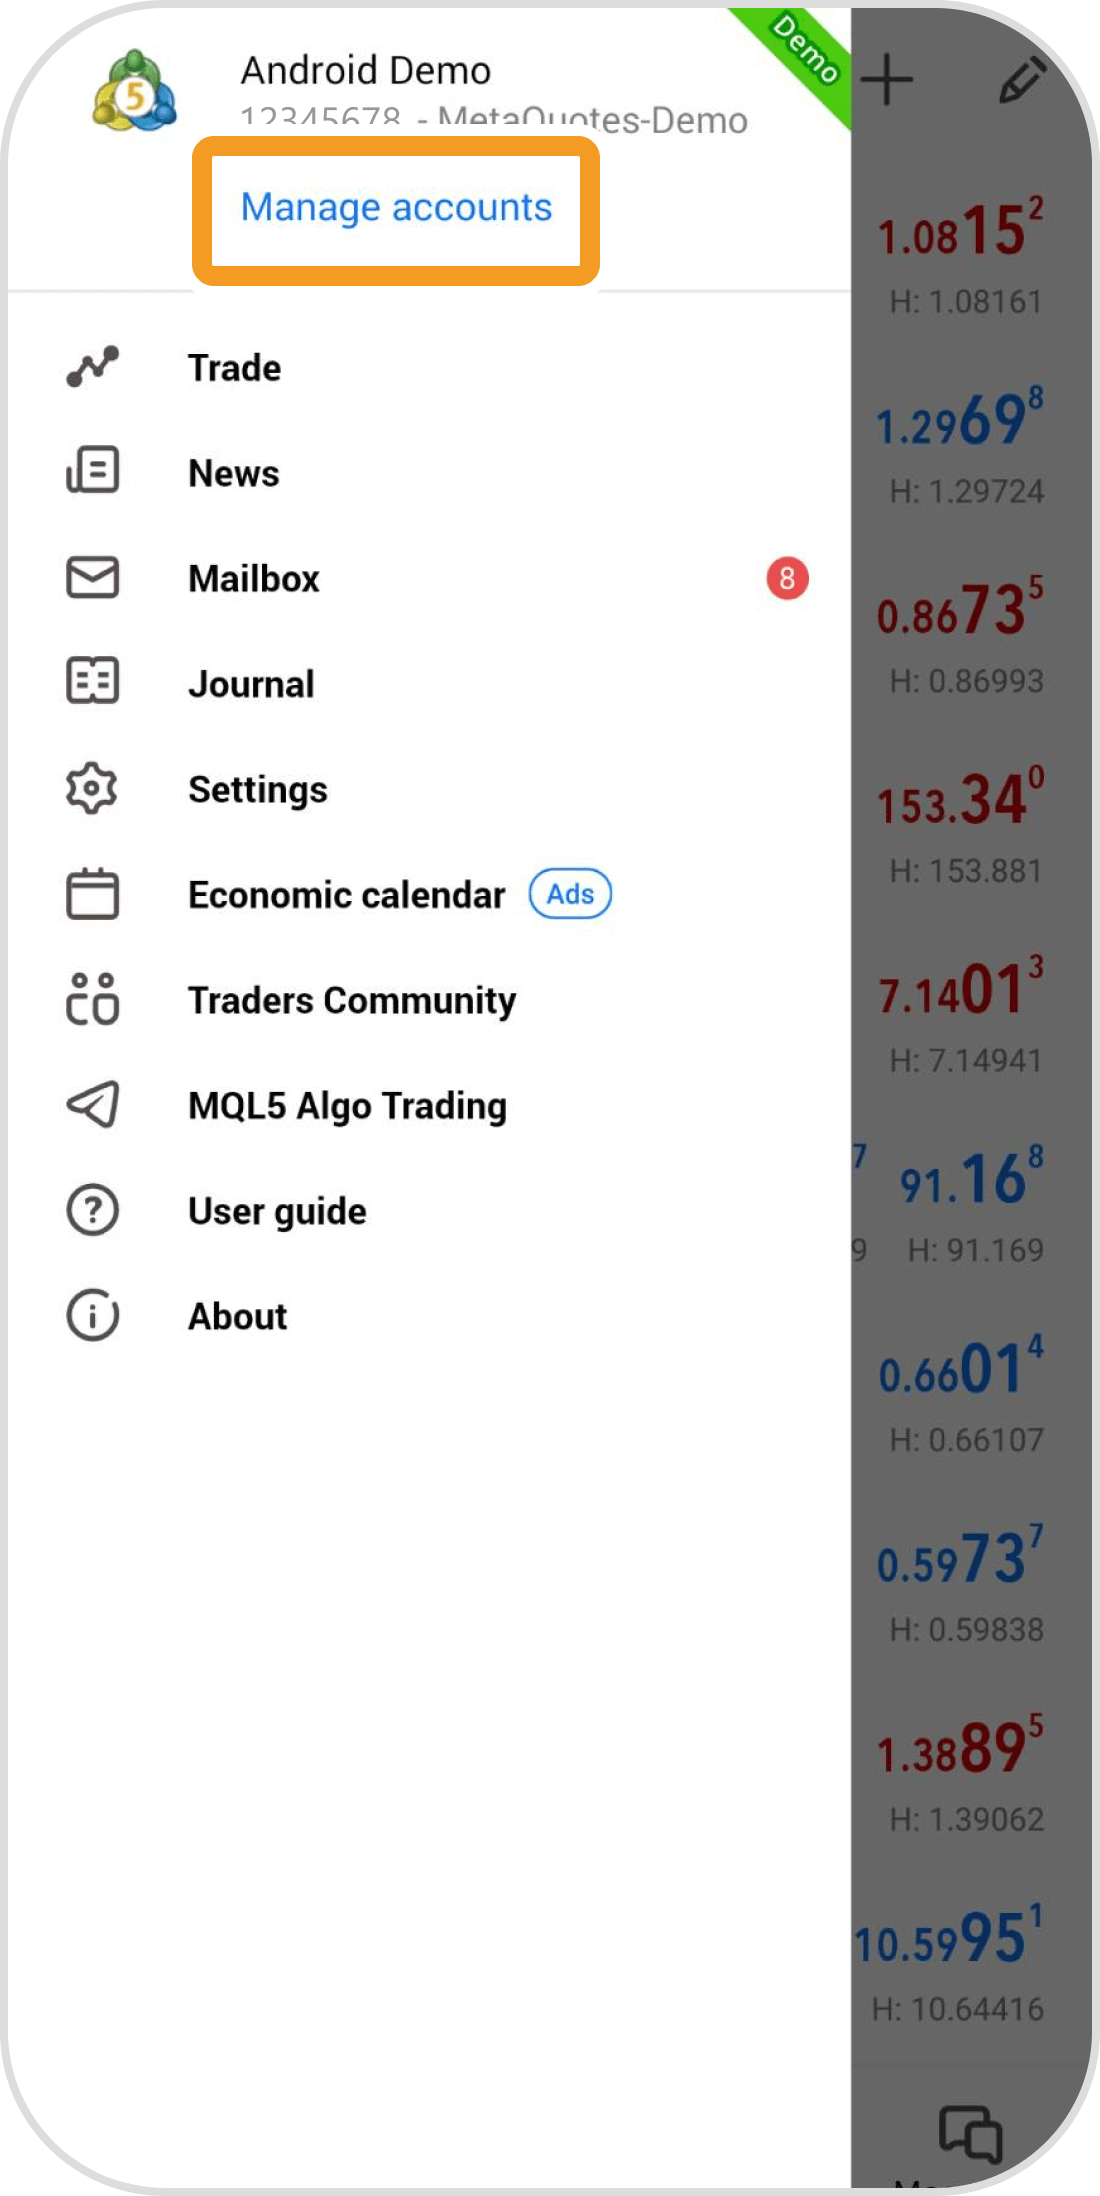This screenshot has width=1100, height=2196.
Task: Open Manage accounts link
Action: (396, 208)
